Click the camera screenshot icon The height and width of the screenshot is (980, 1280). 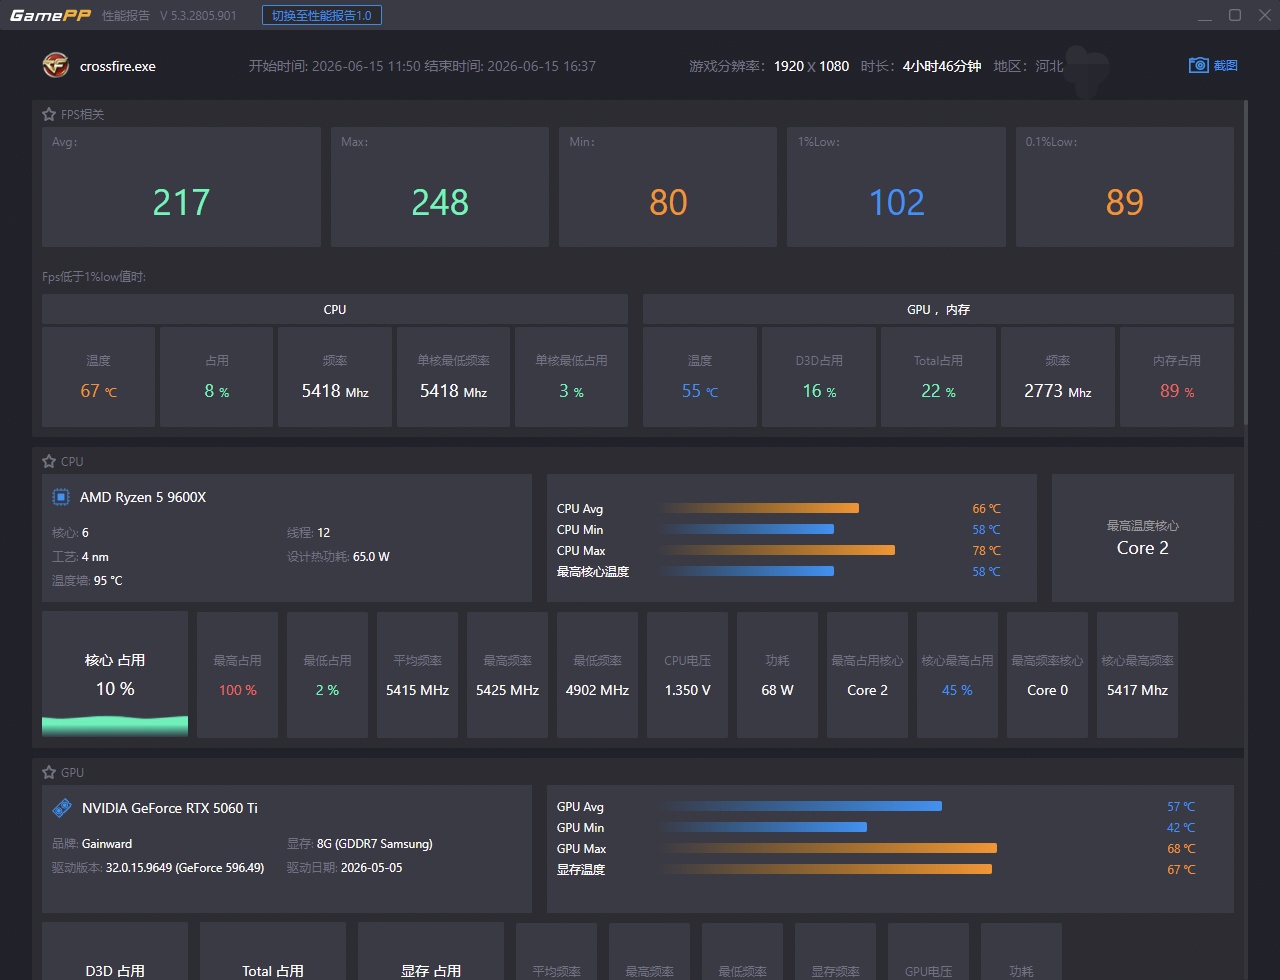(x=1198, y=65)
